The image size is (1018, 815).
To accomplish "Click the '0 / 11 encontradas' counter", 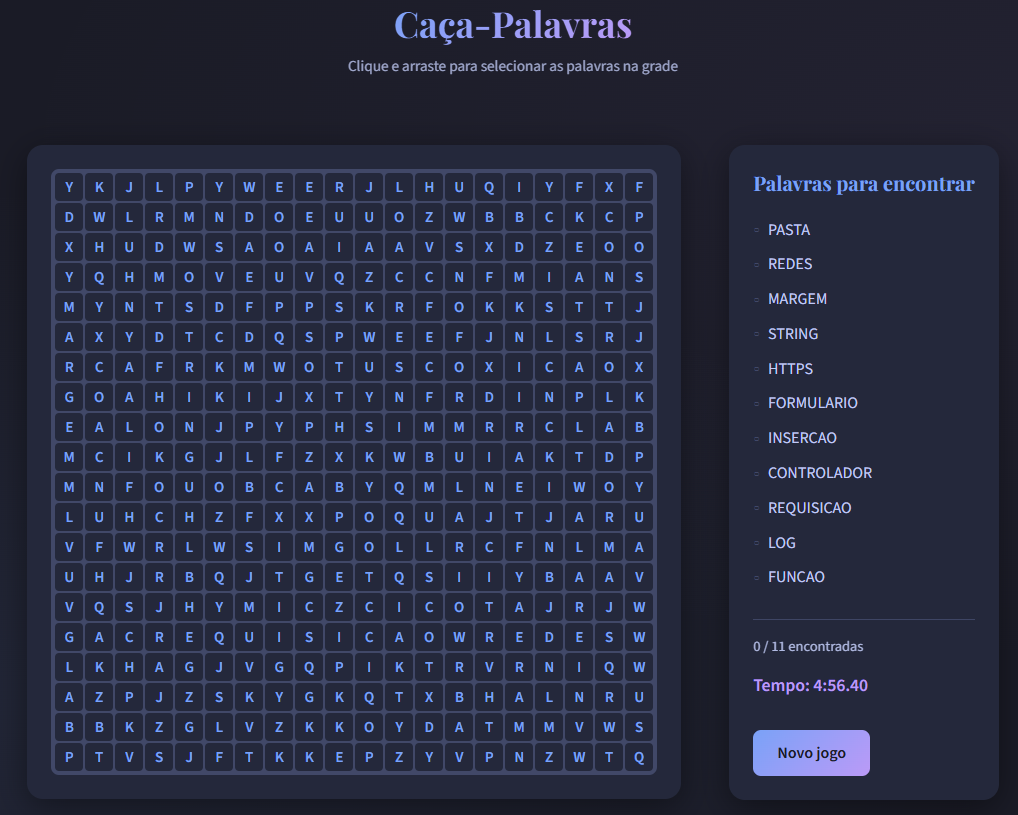I will (x=808, y=647).
